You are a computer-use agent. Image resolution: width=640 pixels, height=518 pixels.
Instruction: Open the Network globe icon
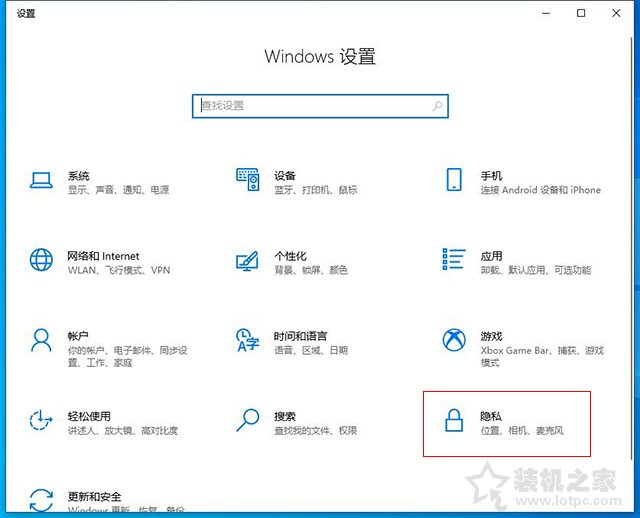pos(41,260)
